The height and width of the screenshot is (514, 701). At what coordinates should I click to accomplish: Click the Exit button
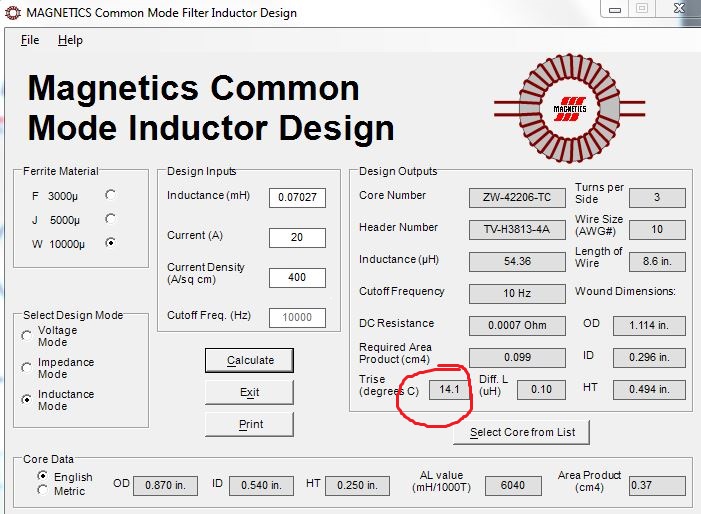tap(249, 392)
